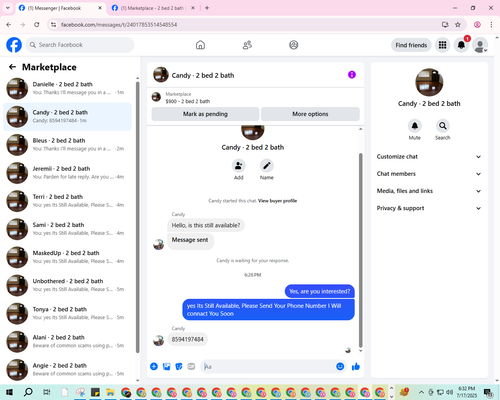This screenshot has height=400, width=500.
Task: Mute the Candy conversation
Action: click(x=415, y=126)
